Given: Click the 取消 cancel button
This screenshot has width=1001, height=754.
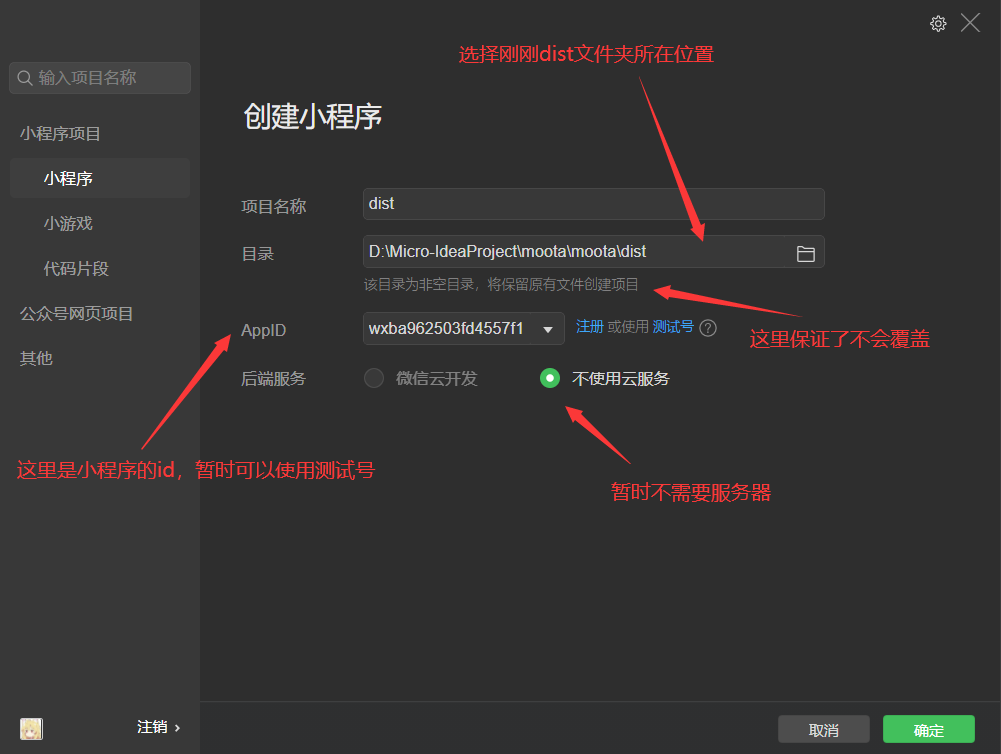Looking at the screenshot, I should 823,729.
